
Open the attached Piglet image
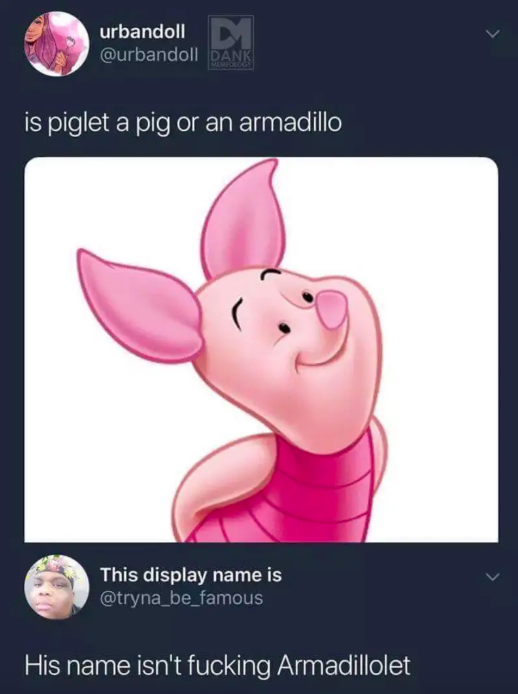(261, 350)
